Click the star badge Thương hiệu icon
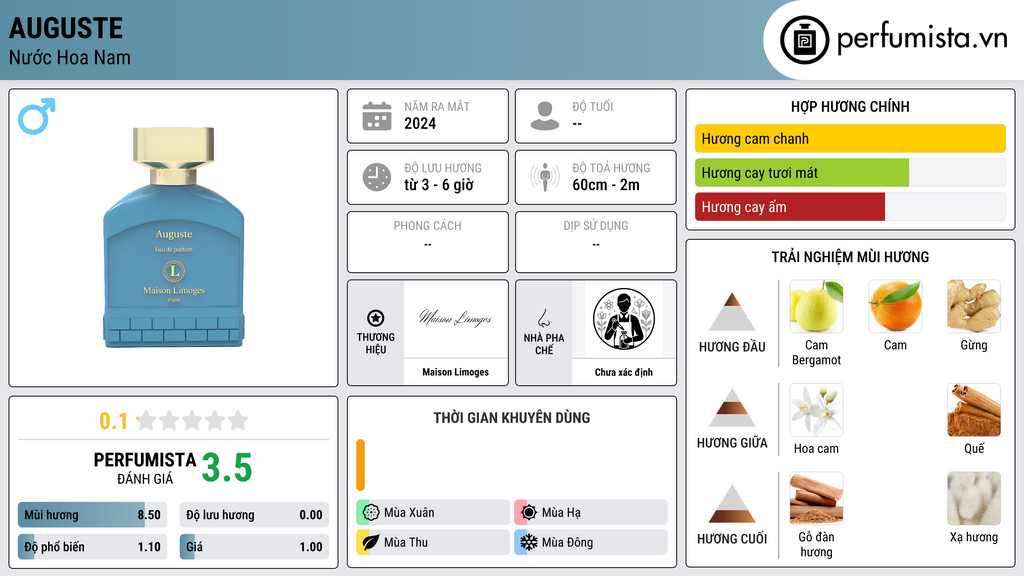This screenshot has width=1024, height=576. click(x=376, y=318)
